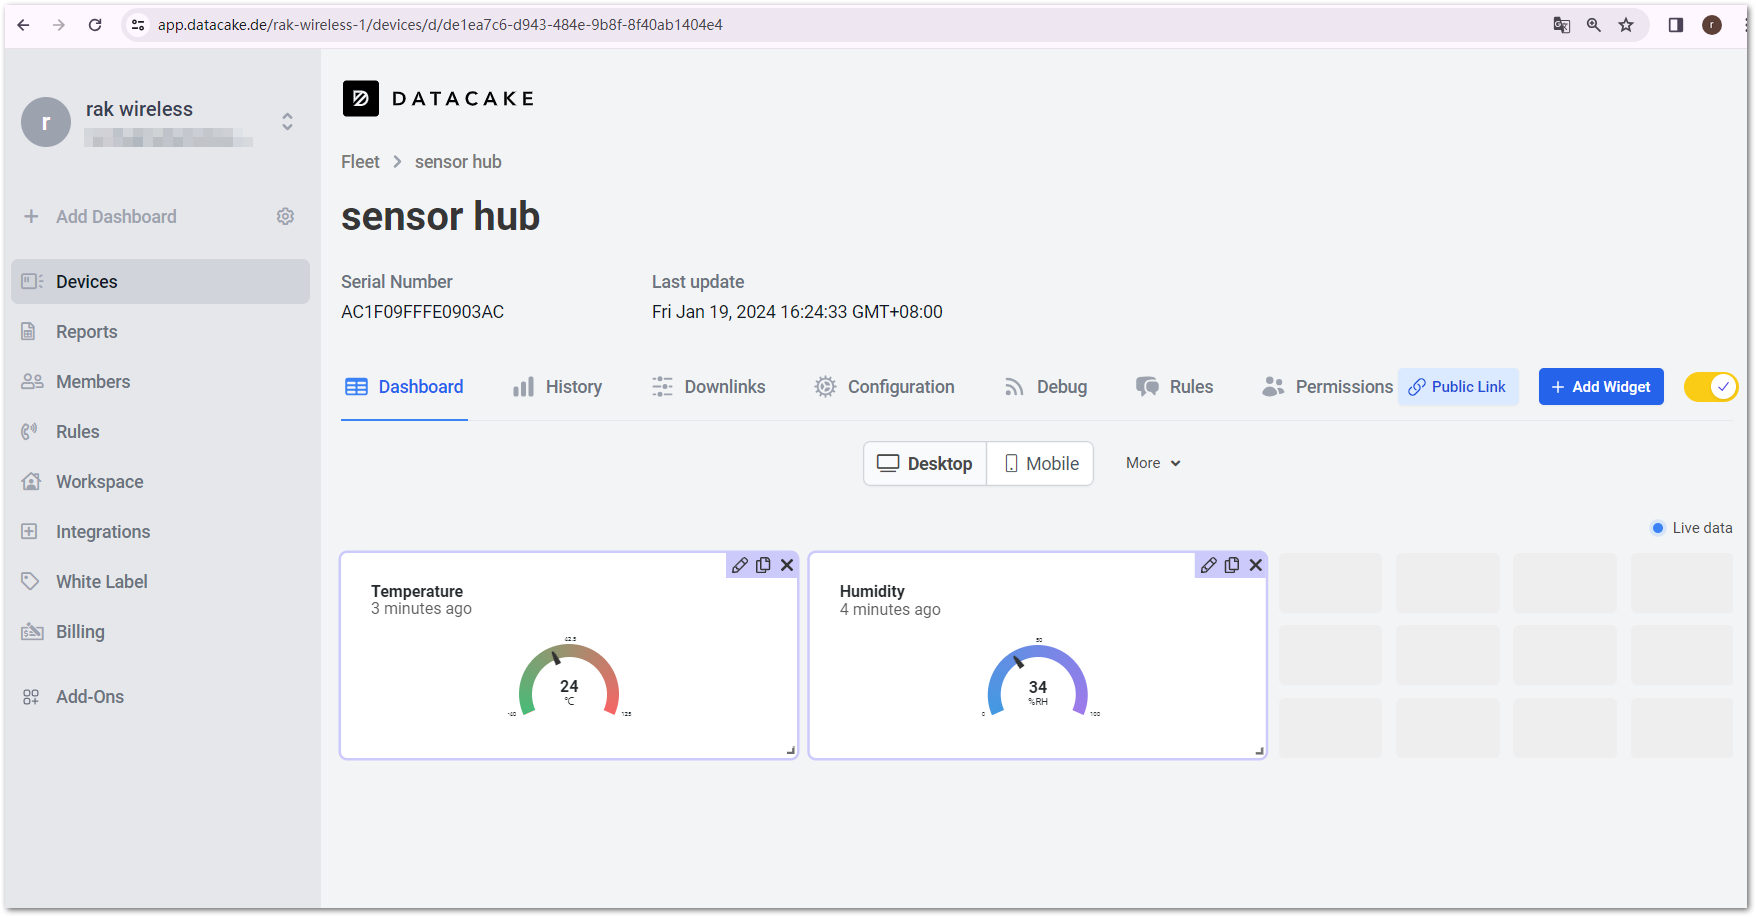Open Workspace in the sidebar
This screenshot has width=1756, height=917.
coord(160,482)
